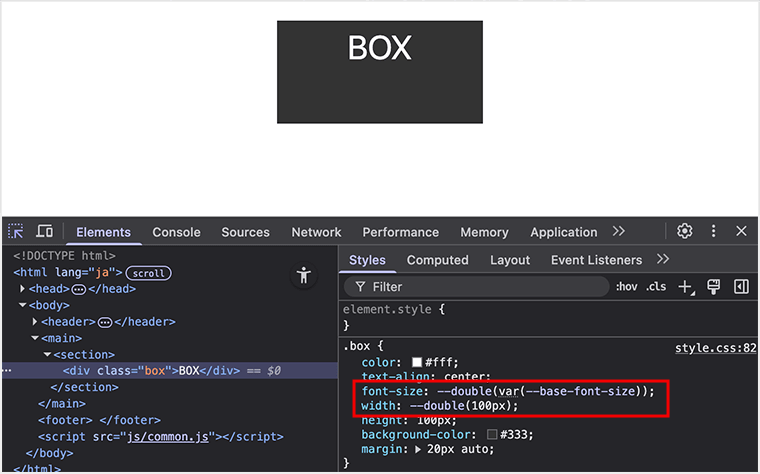Viewport: 760px width, 474px height.
Task: Open the DevTools three-dot menu
Action: [713, 231]
